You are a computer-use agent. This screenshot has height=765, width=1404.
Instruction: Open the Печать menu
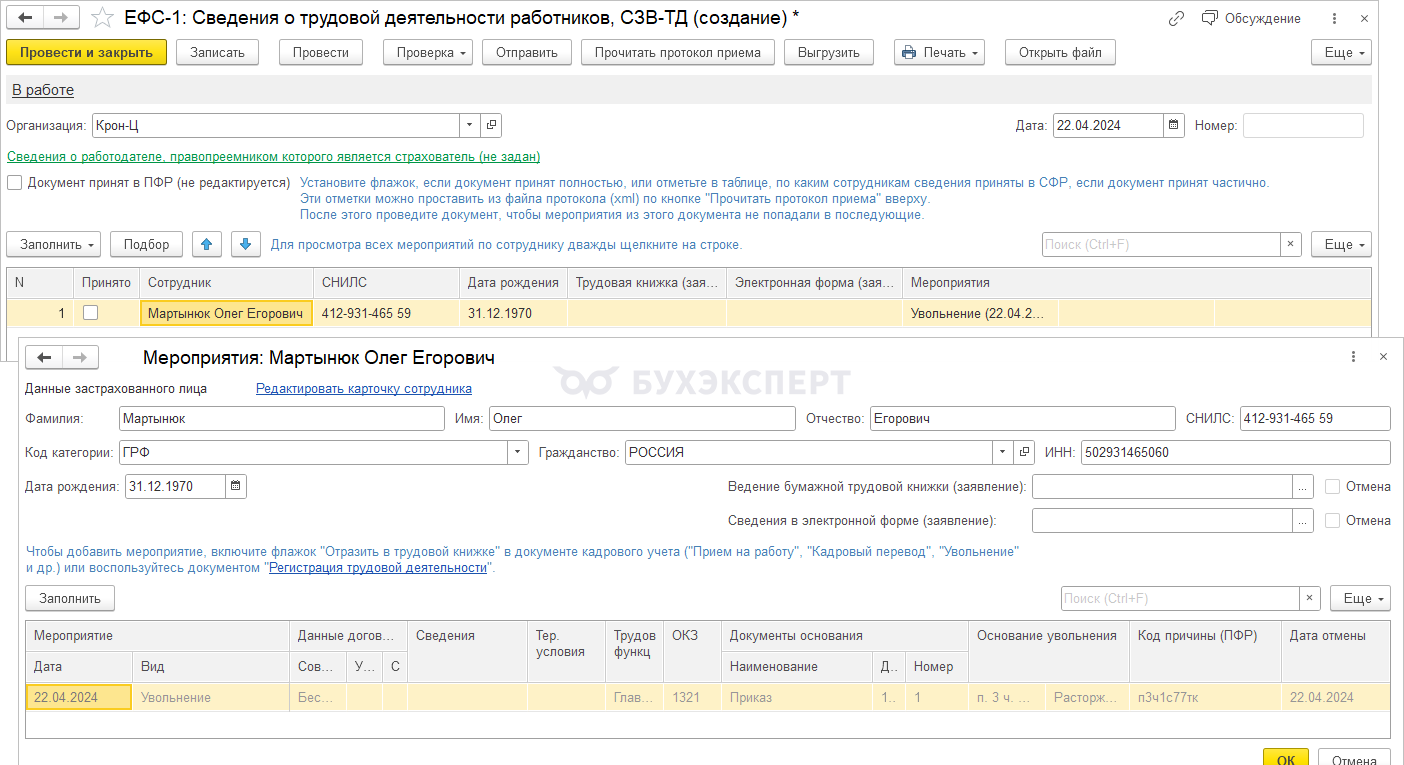coord(939,53)
